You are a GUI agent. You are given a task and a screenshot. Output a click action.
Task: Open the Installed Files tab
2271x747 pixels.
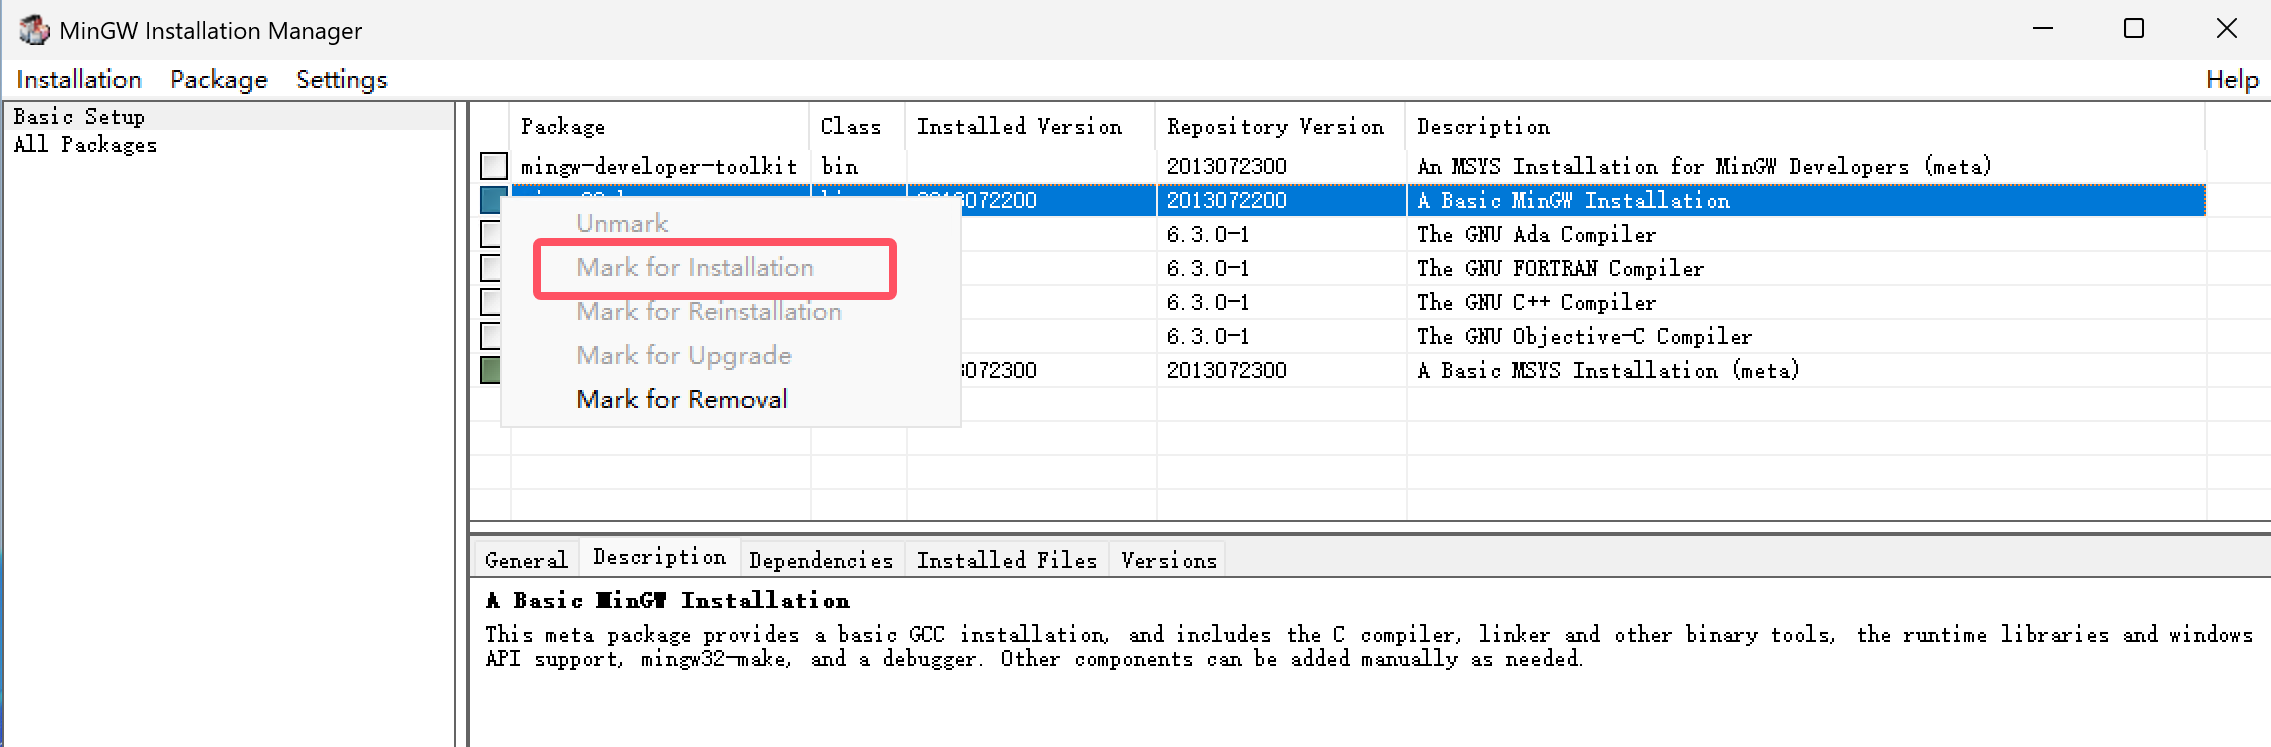point(1006,560)
